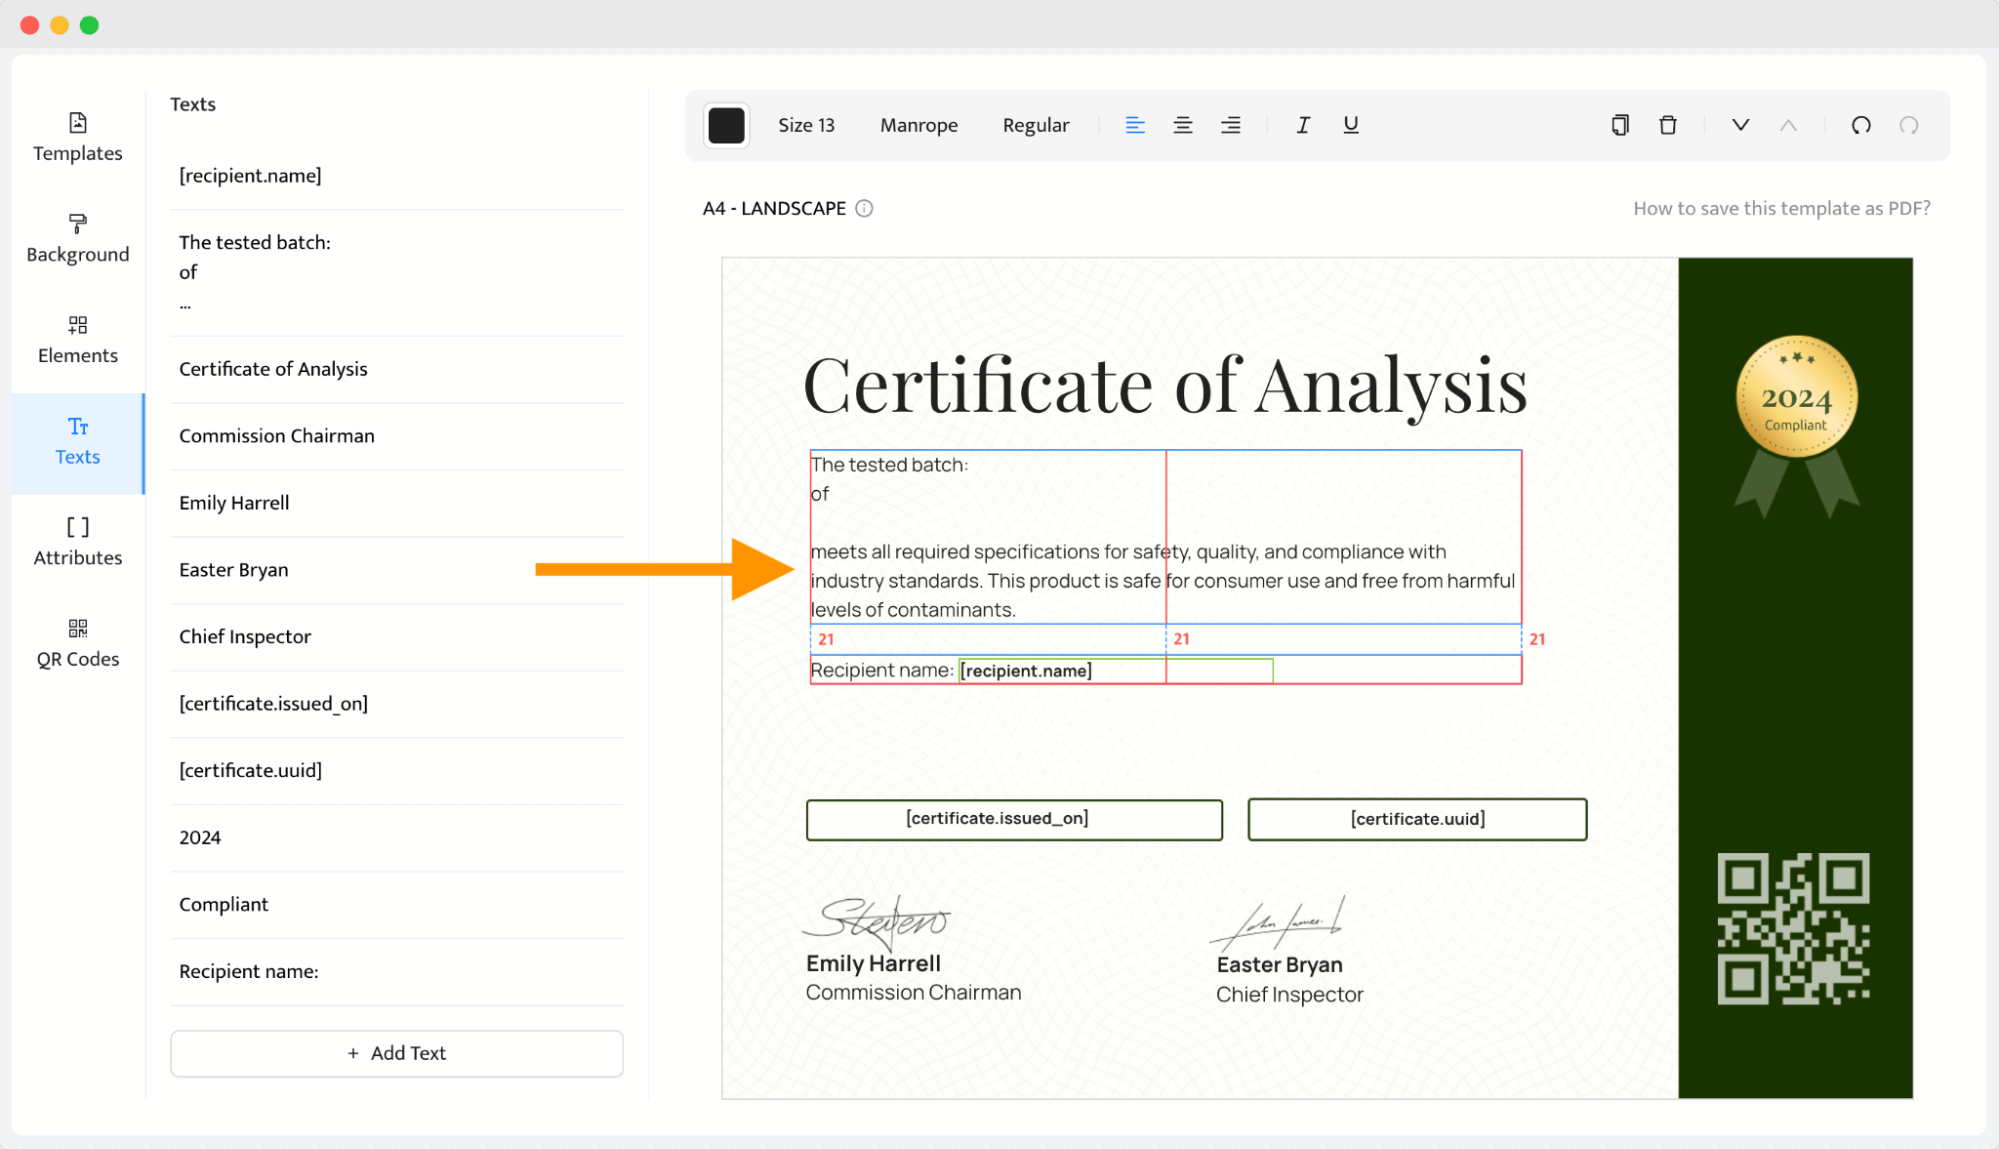Image resolution: width=1999 pixels, height=1149 pixels.
Task: Open the Templates sidebar section
Action: (x=78, y=138)
